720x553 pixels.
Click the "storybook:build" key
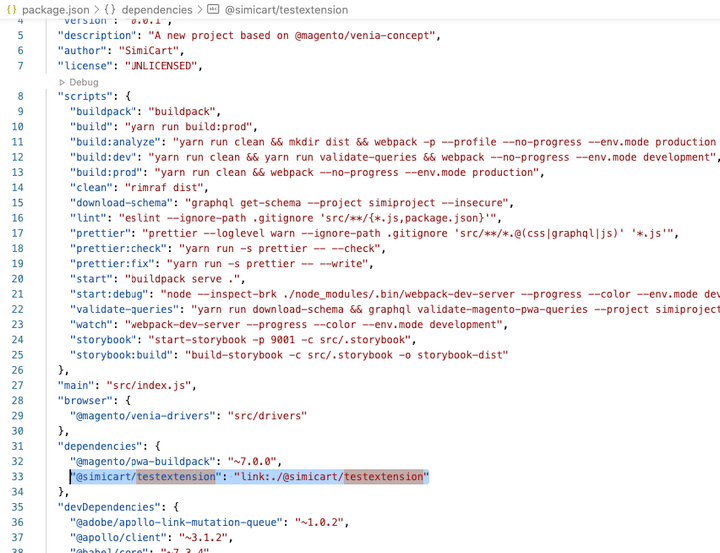tap(121, 354)
